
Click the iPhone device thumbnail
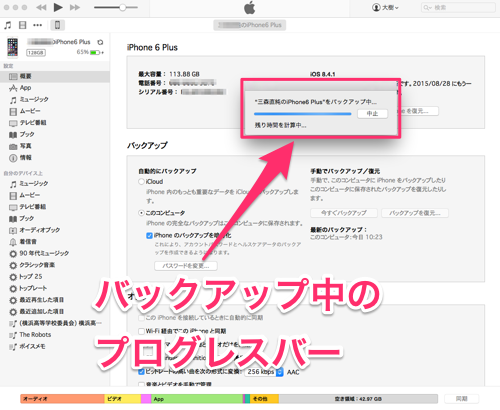(x=13, y=47)
